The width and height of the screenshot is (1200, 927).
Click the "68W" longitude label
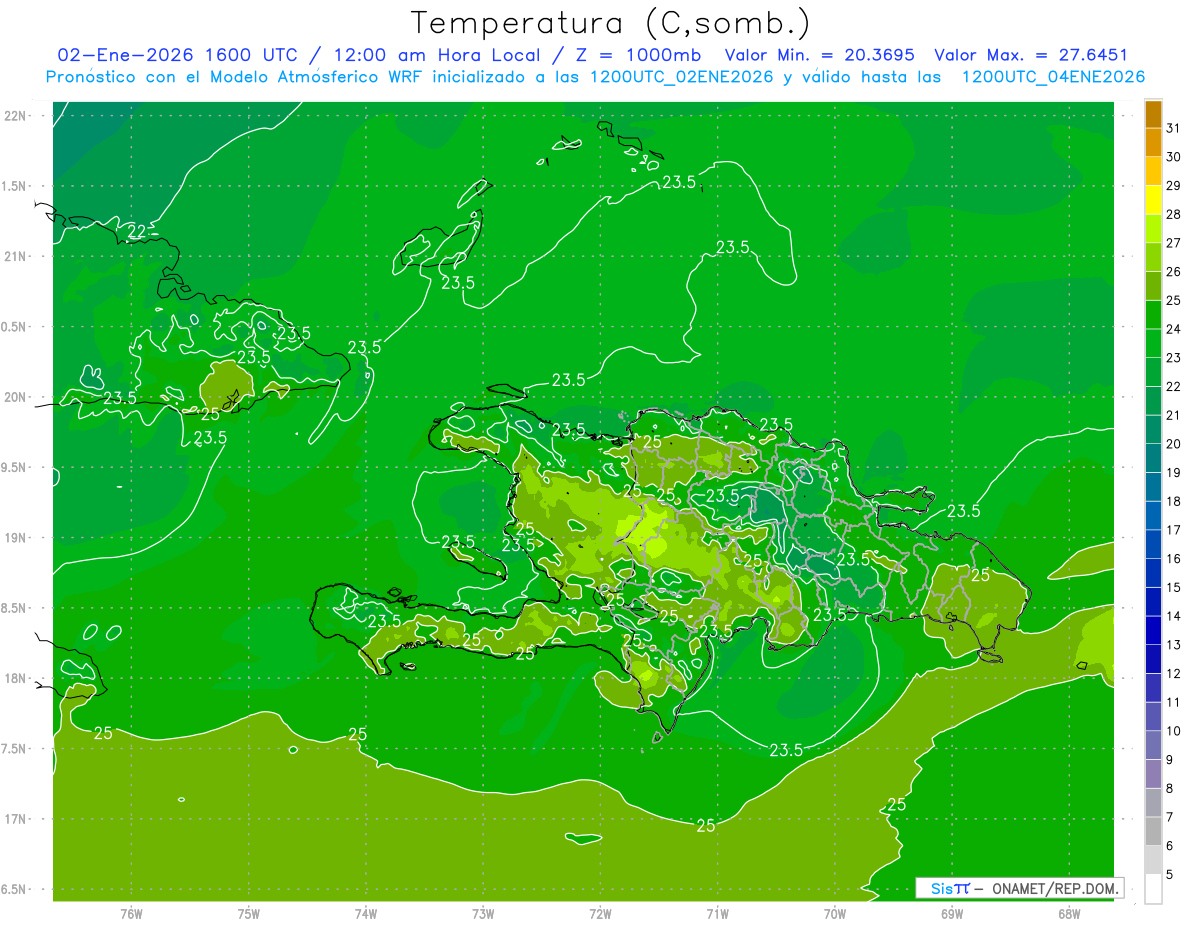click(x=1068, y=914)
